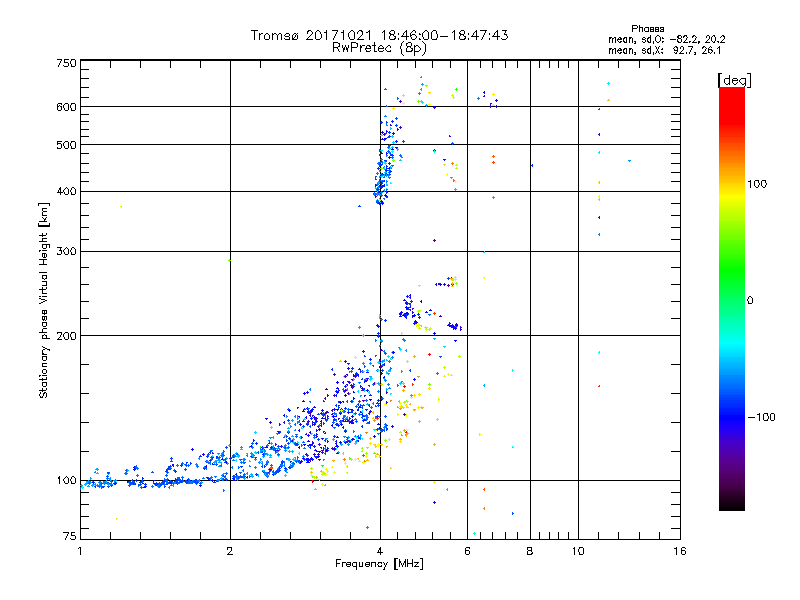Click the "mean, sd,O: -82.2, 20.2" line
Image resolution: width=800 pixels, height=600 pixels.
666,39
